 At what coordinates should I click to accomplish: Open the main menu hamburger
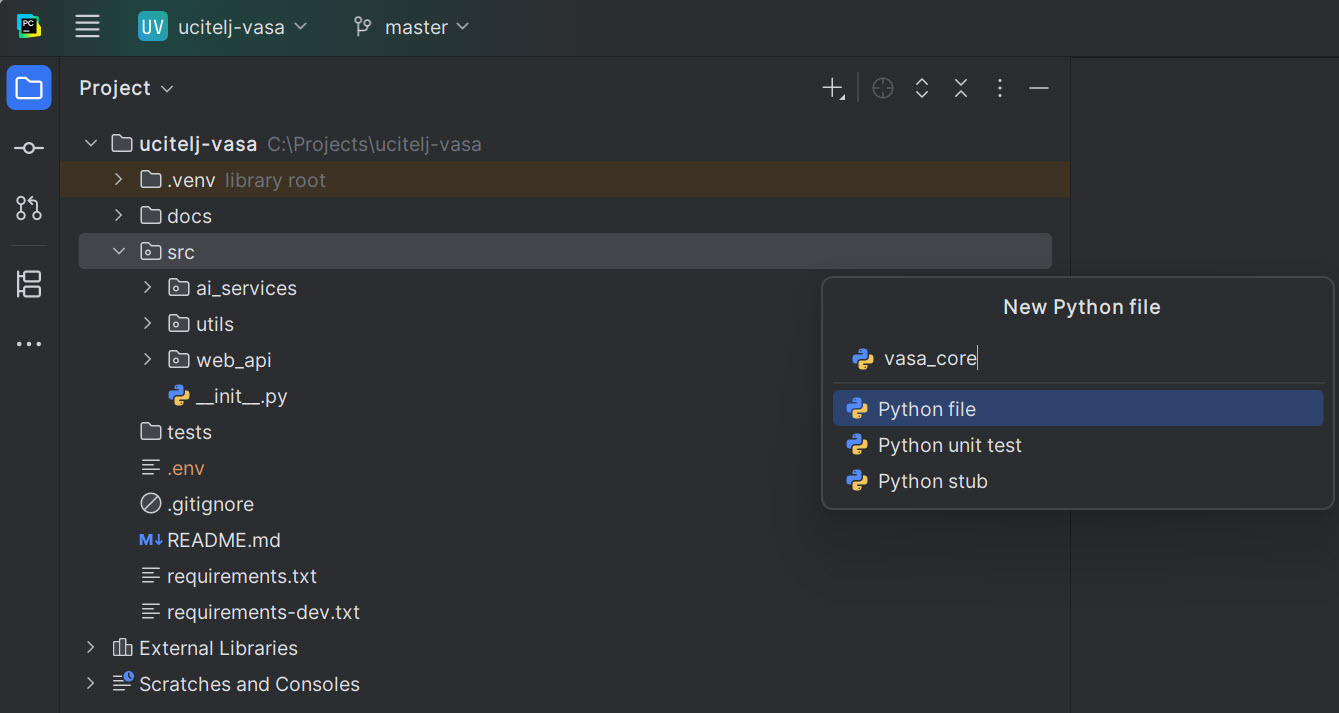[x=87, y=26]
